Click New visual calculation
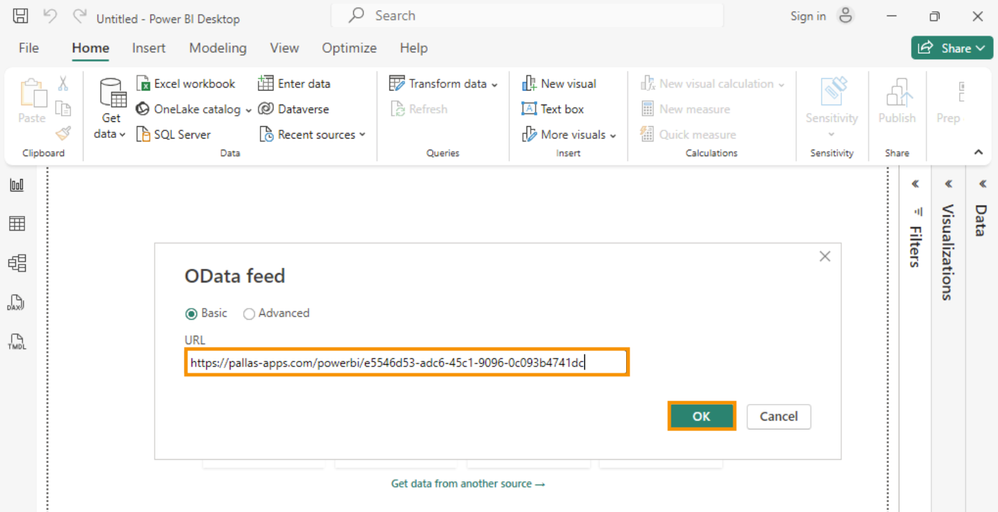The width and height of the screenshot is (998, 512). point(713,83)
